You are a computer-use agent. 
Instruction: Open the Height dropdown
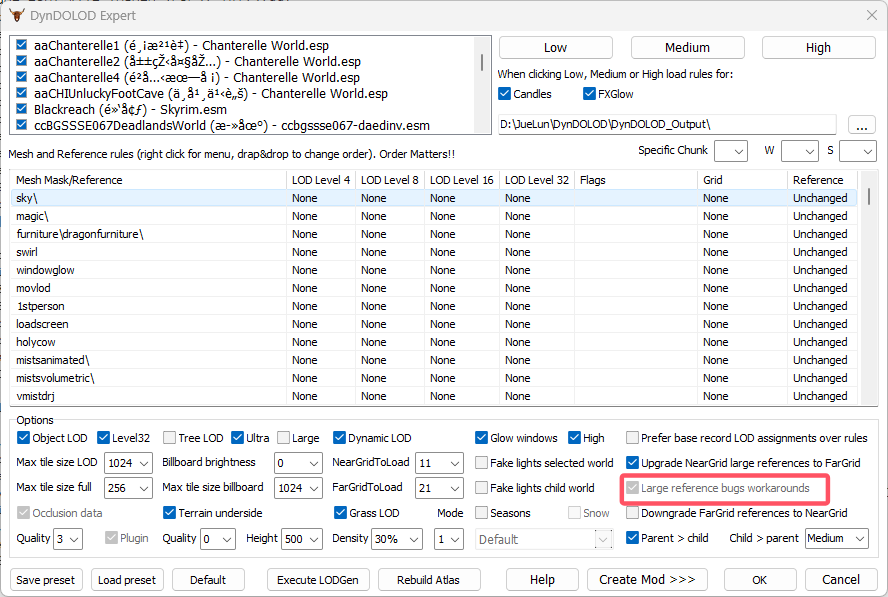[302, 539]
